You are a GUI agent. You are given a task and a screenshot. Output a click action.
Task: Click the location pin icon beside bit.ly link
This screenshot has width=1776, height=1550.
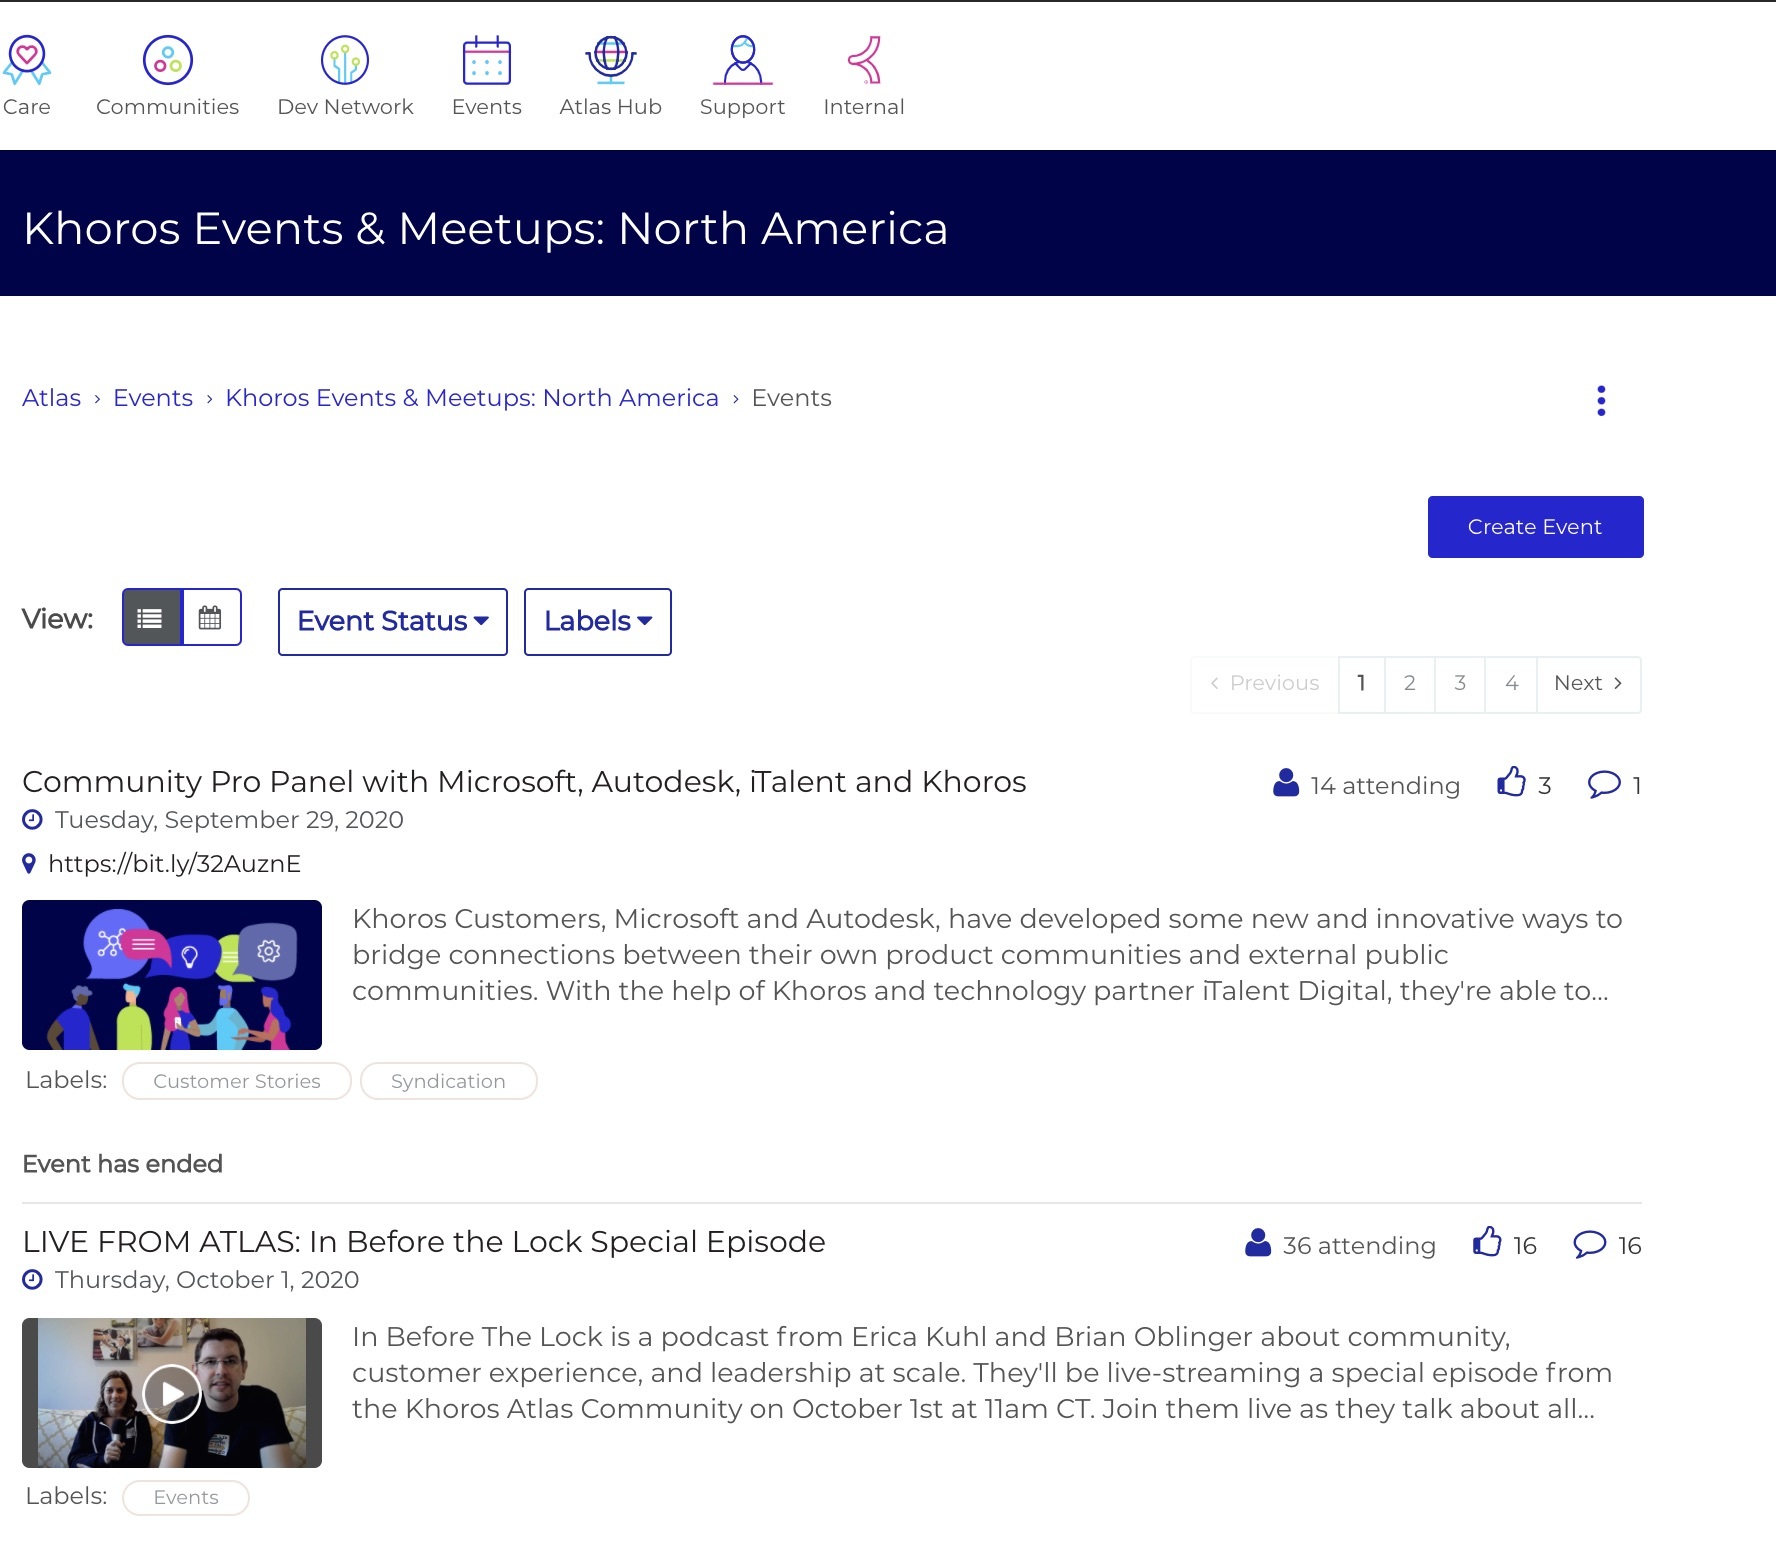[x=29, y=864]
